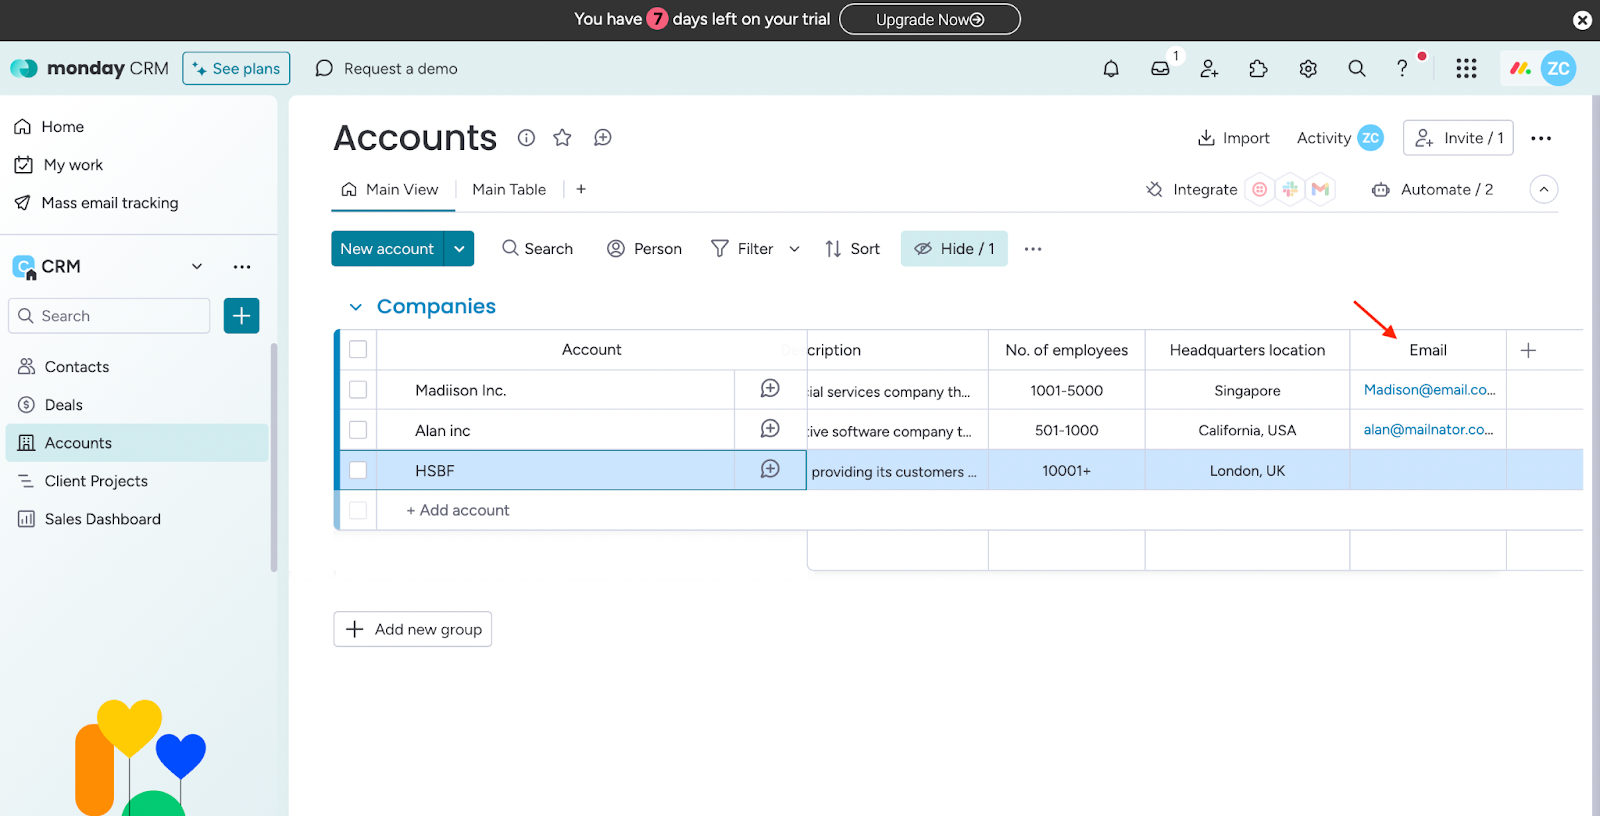Show board description info icon
1600x816 pixels.
point(526,138)
